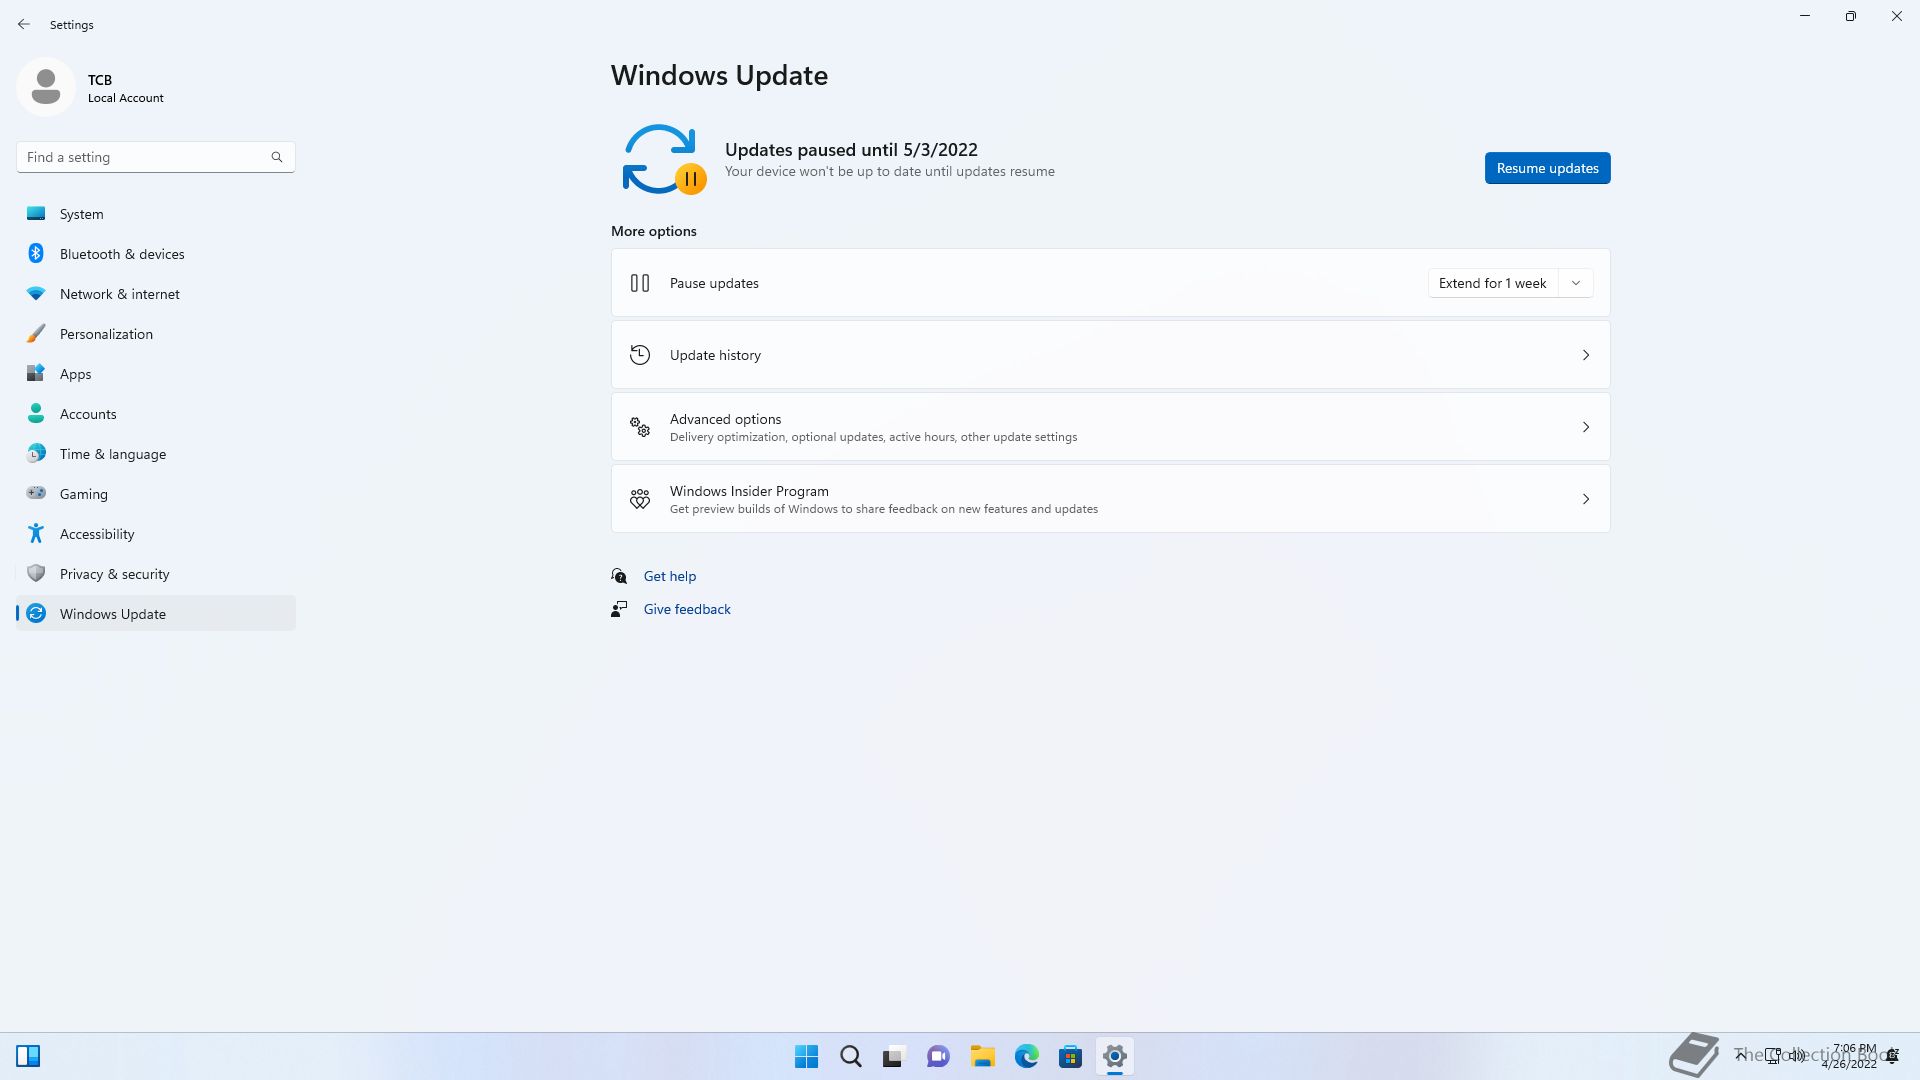Open Task View from the taskbar
1920x1080 pixels.
click(x=894, y=1056)
